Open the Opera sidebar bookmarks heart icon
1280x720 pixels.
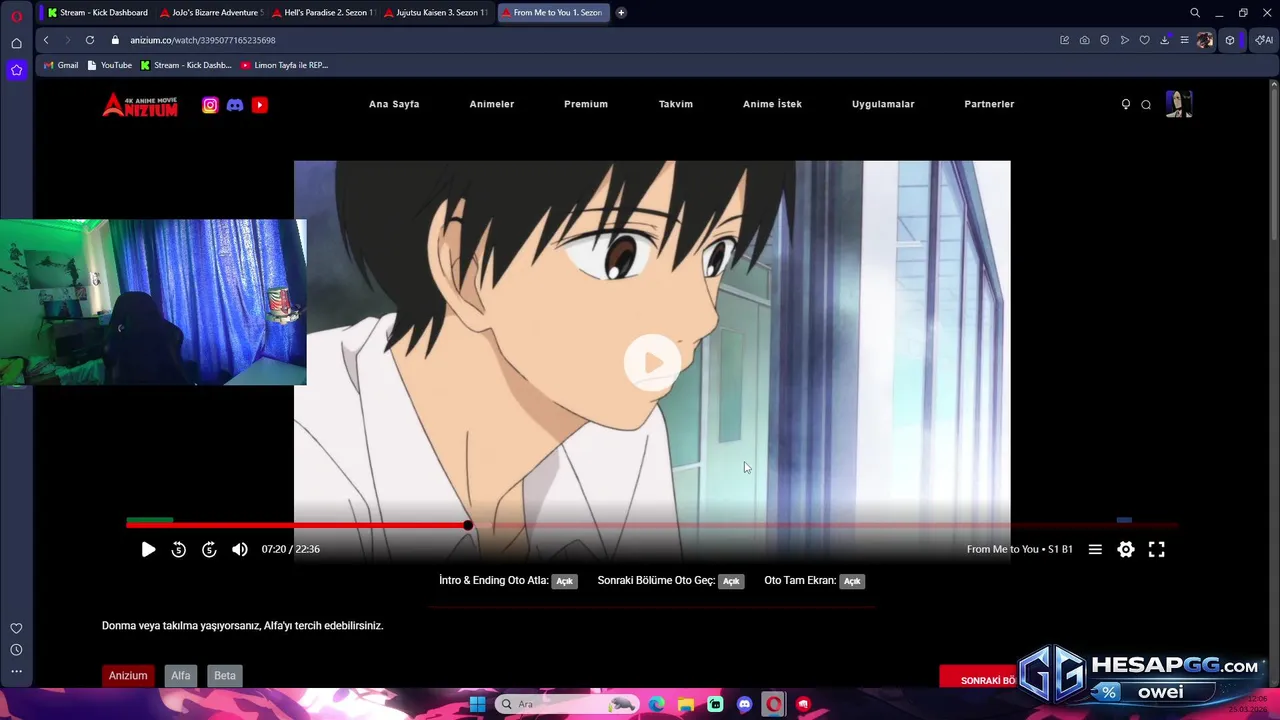coord(16,628)
